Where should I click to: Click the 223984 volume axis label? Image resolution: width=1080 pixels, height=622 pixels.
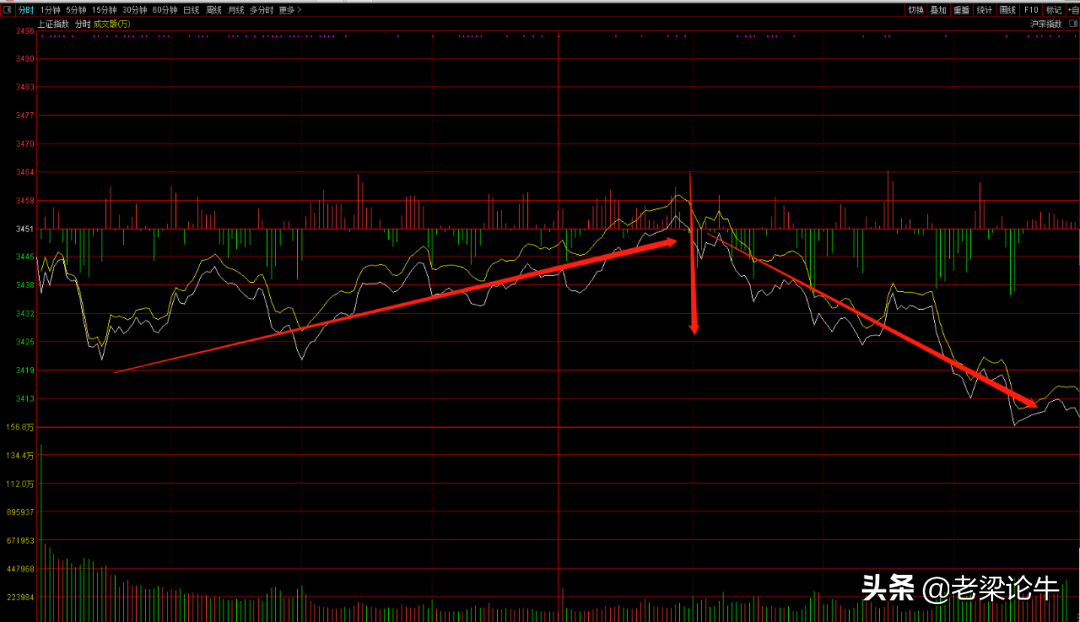point(21,597)
